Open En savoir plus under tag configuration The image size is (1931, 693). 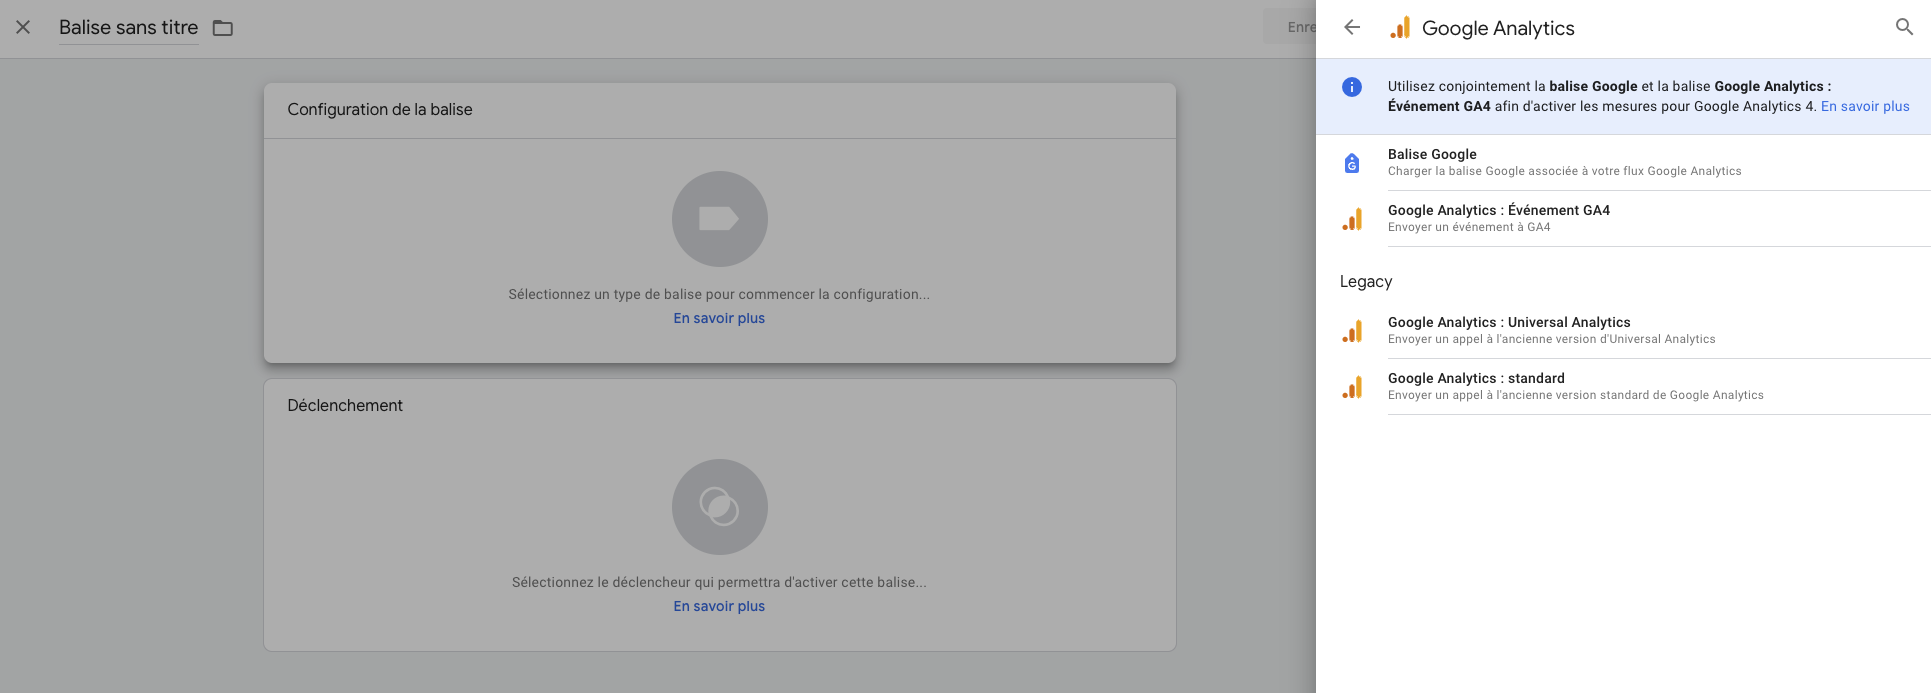(719, 318)
